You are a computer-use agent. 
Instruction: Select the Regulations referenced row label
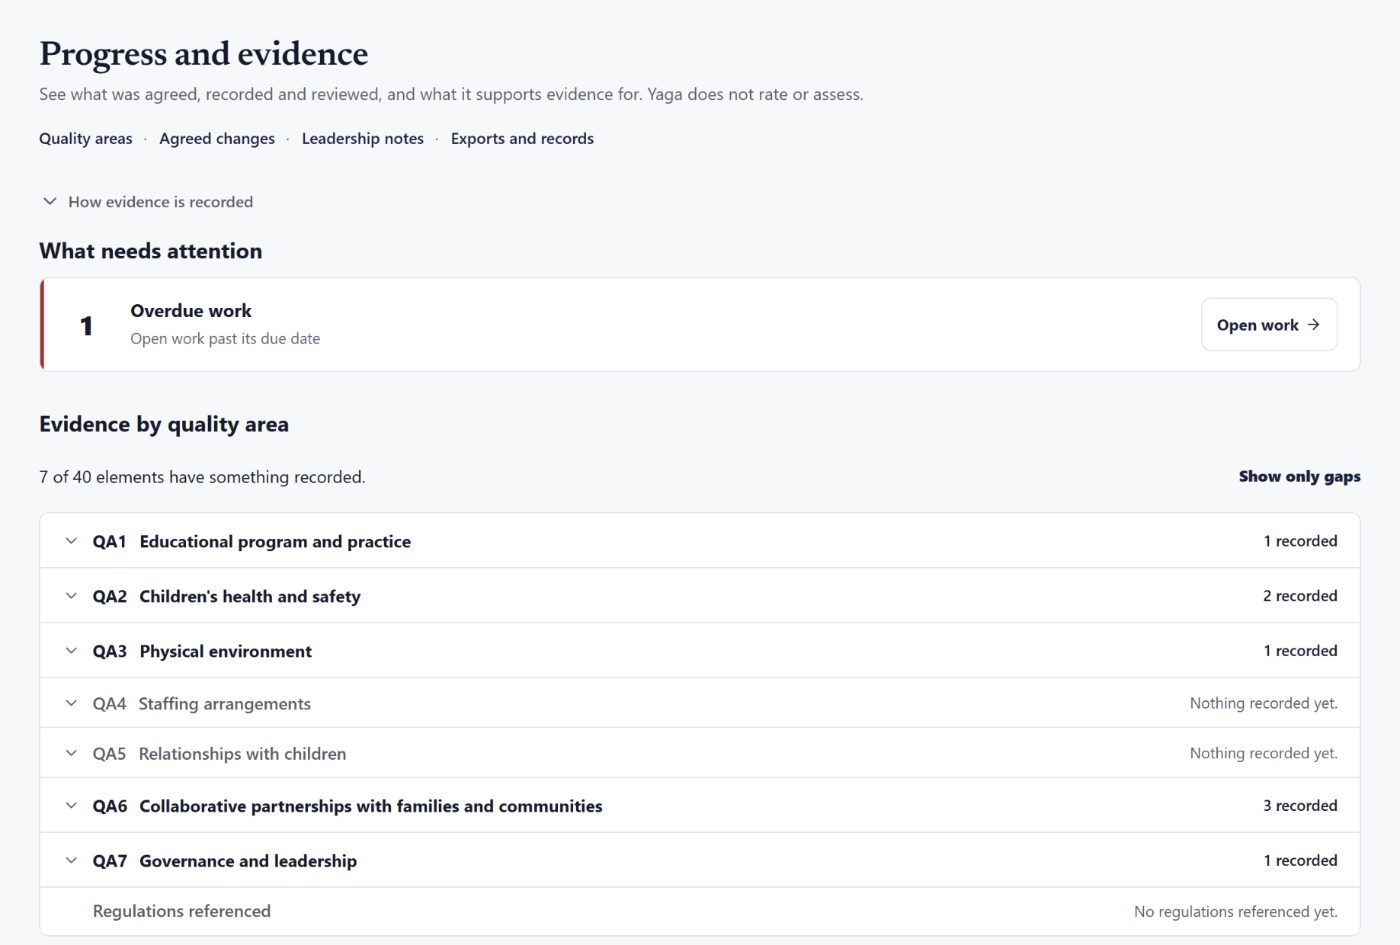click(x=182, y=911)
